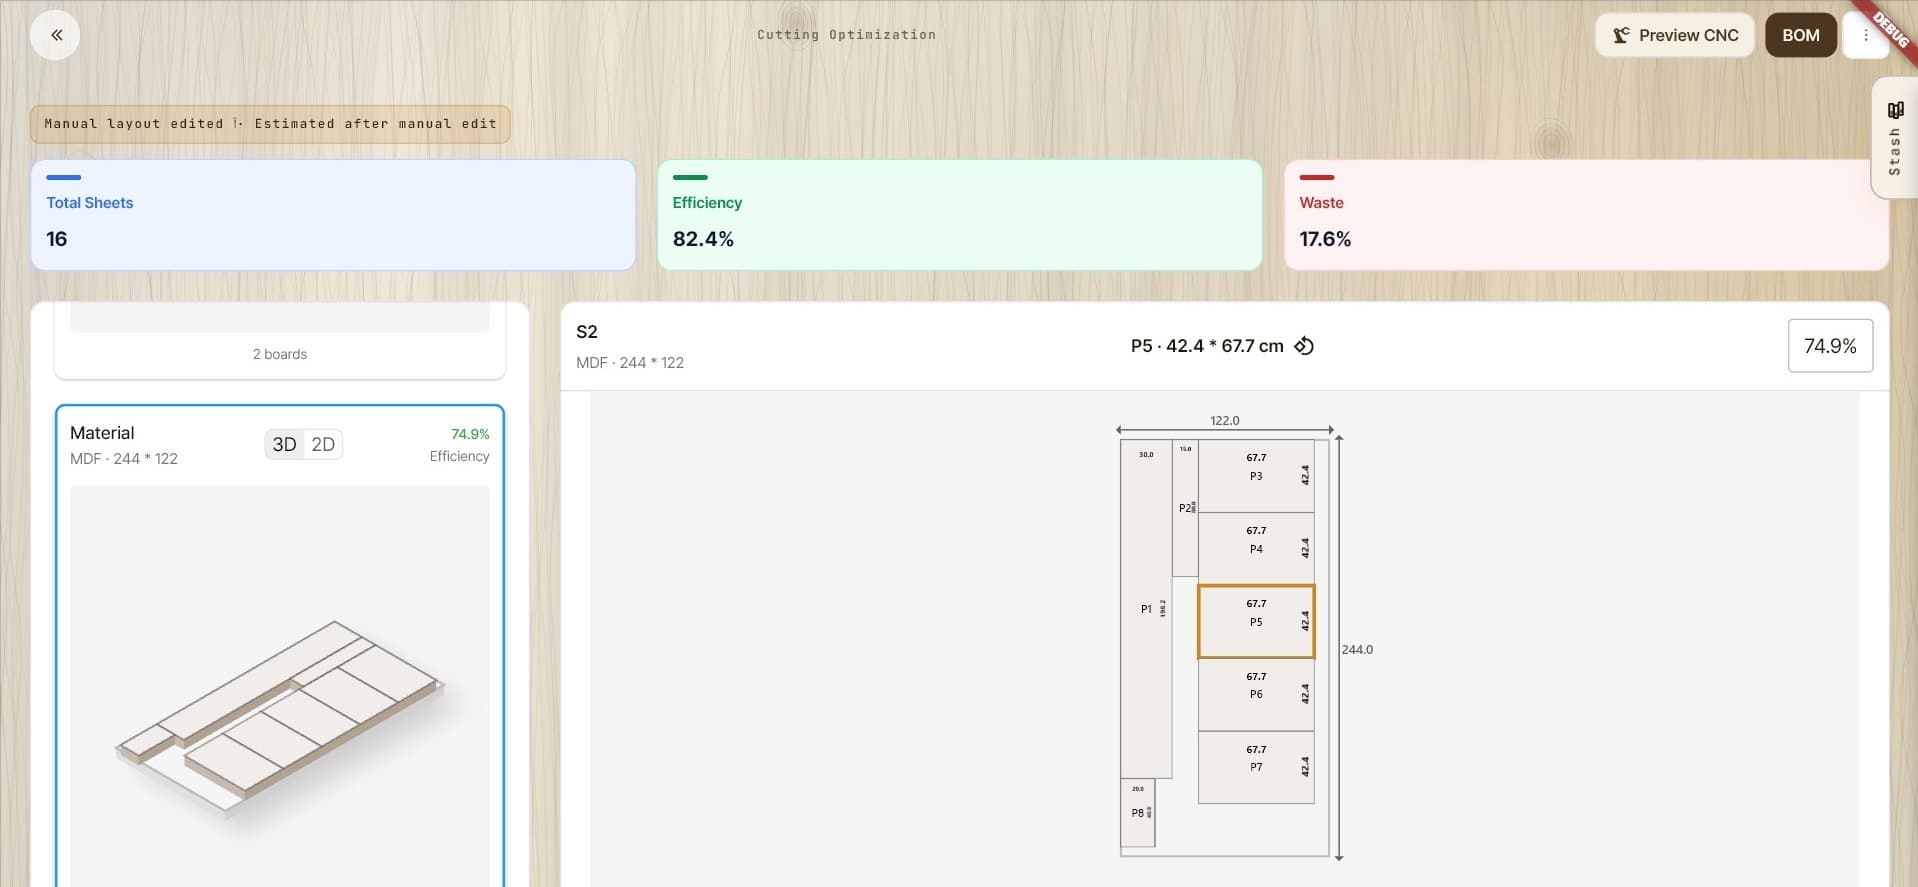Rotate the selected P5 part

pyautogui.click(x=1304, y=346)
